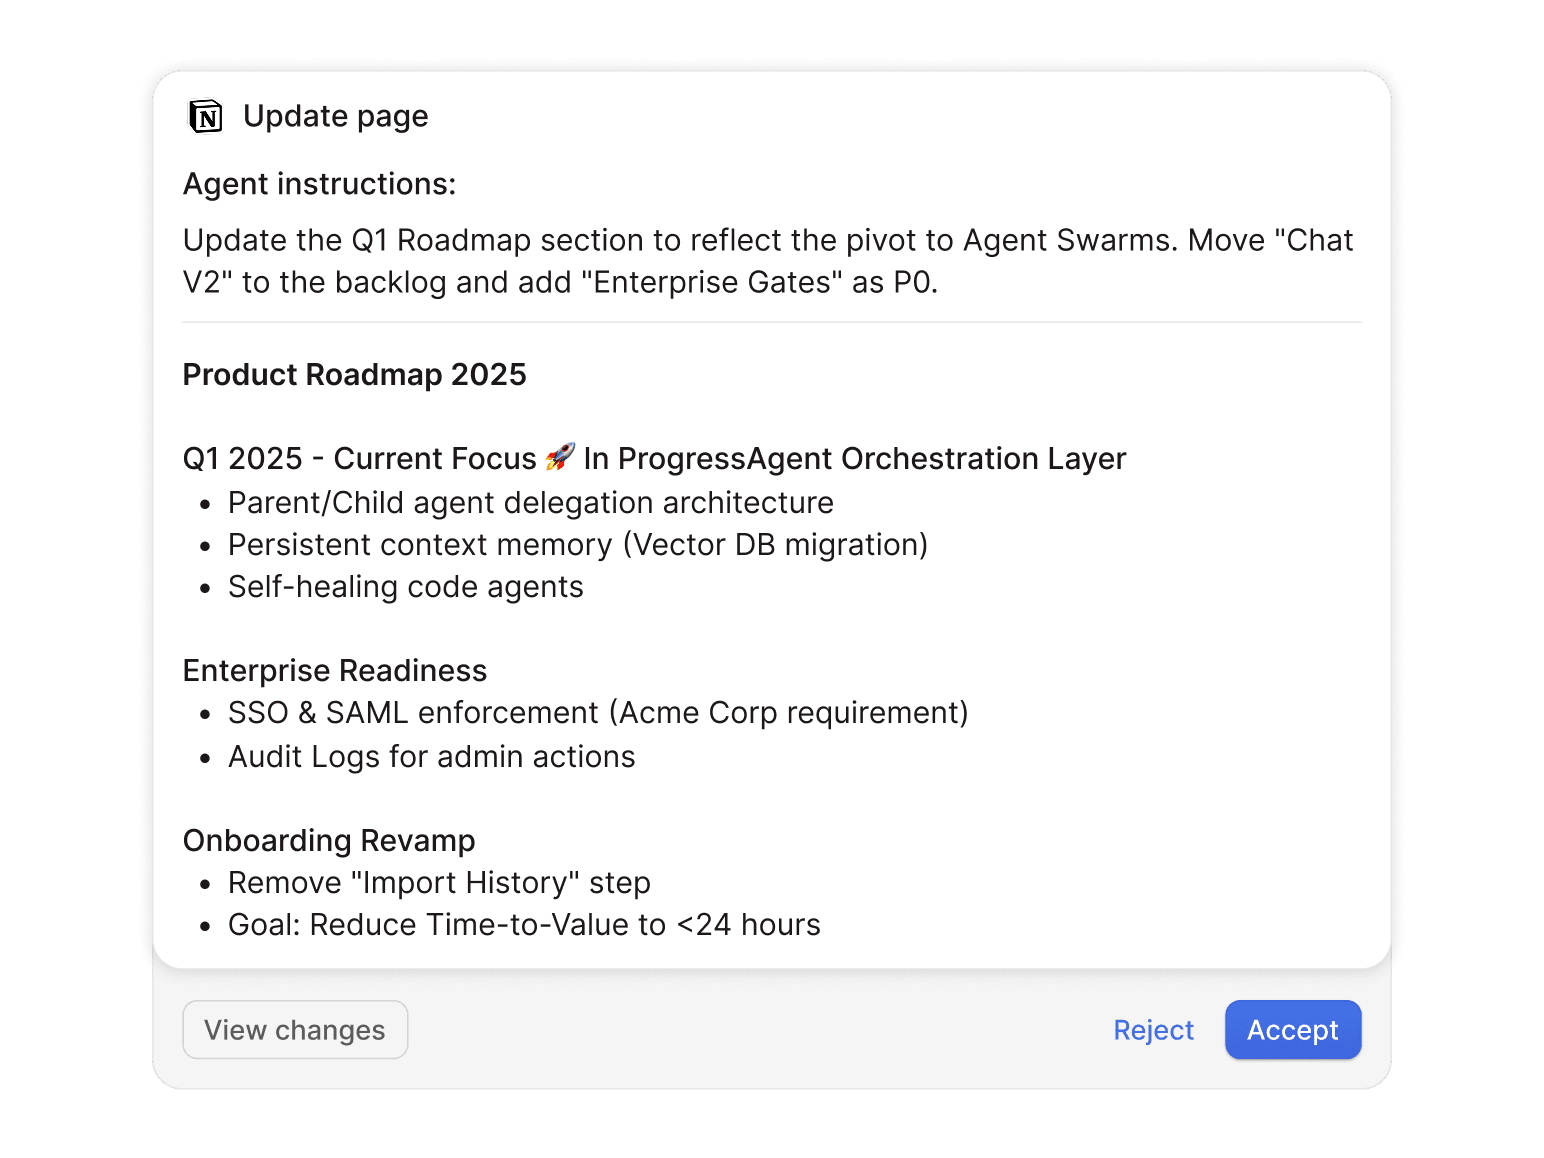This screenshot has height=1158, width=1544.
Task: Click Reject to discard the update
Action: (x=1153, y=1030)
